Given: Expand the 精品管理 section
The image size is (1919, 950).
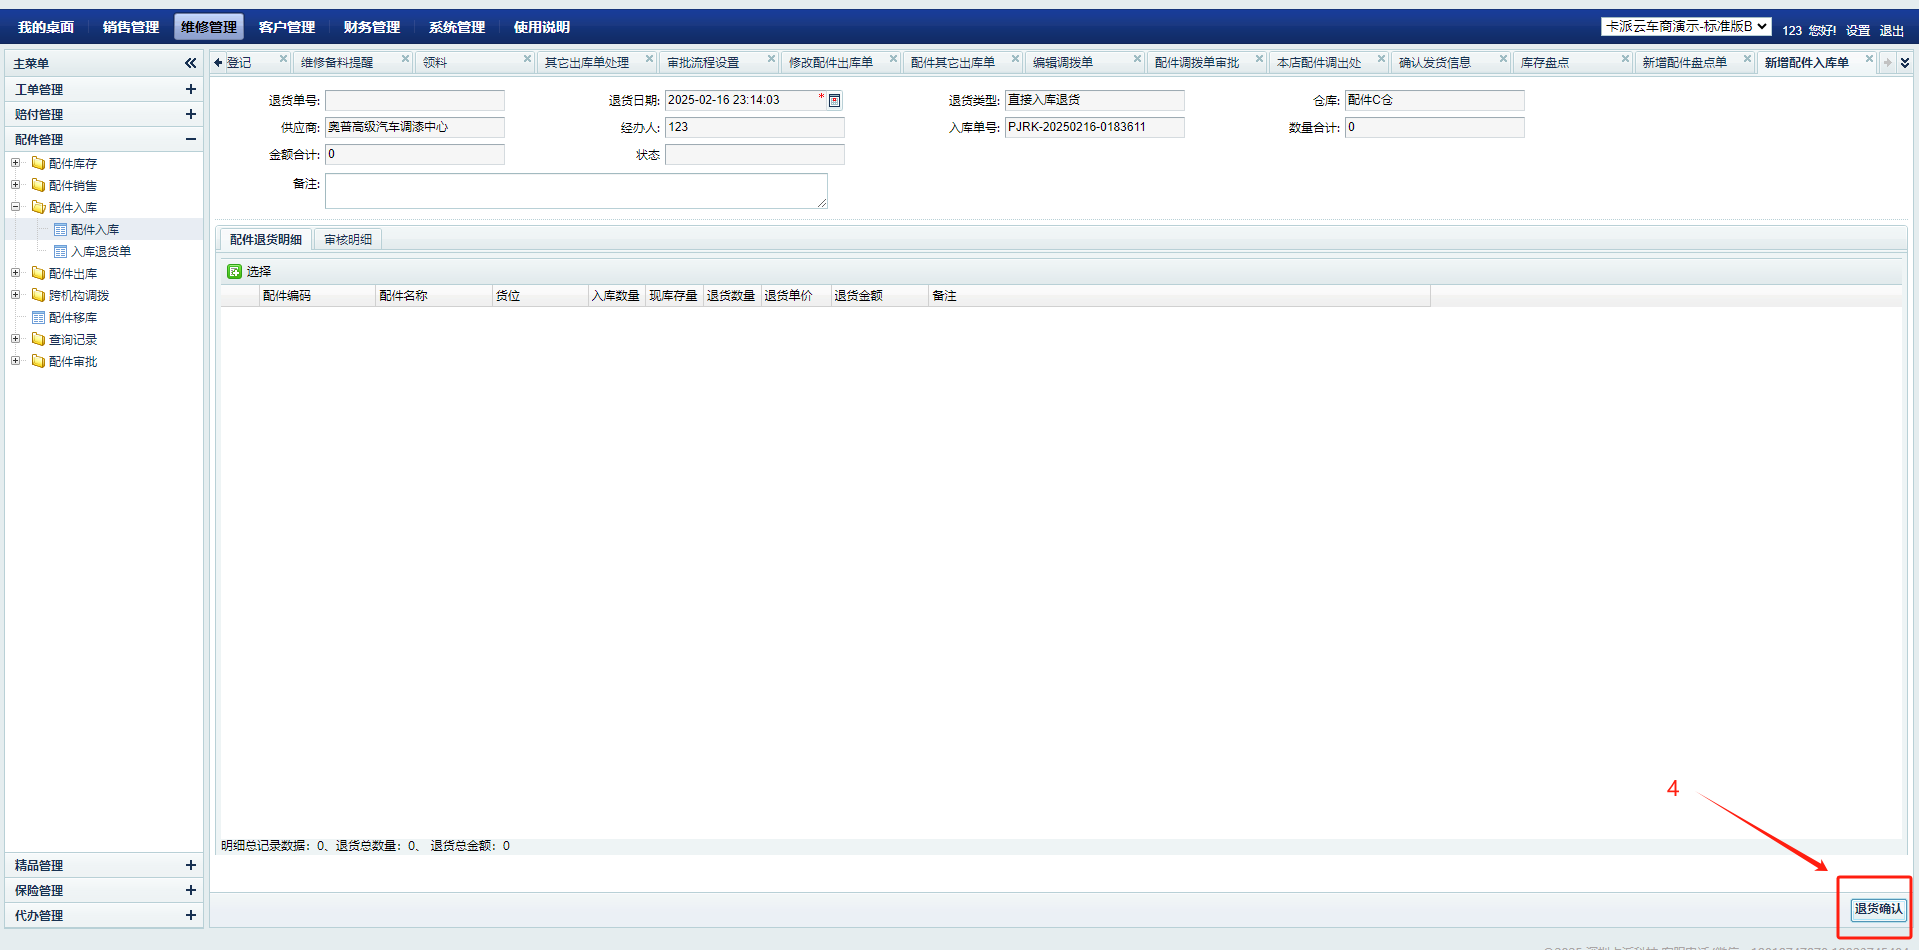Looking at the screenshot, I should coord(190,865).
